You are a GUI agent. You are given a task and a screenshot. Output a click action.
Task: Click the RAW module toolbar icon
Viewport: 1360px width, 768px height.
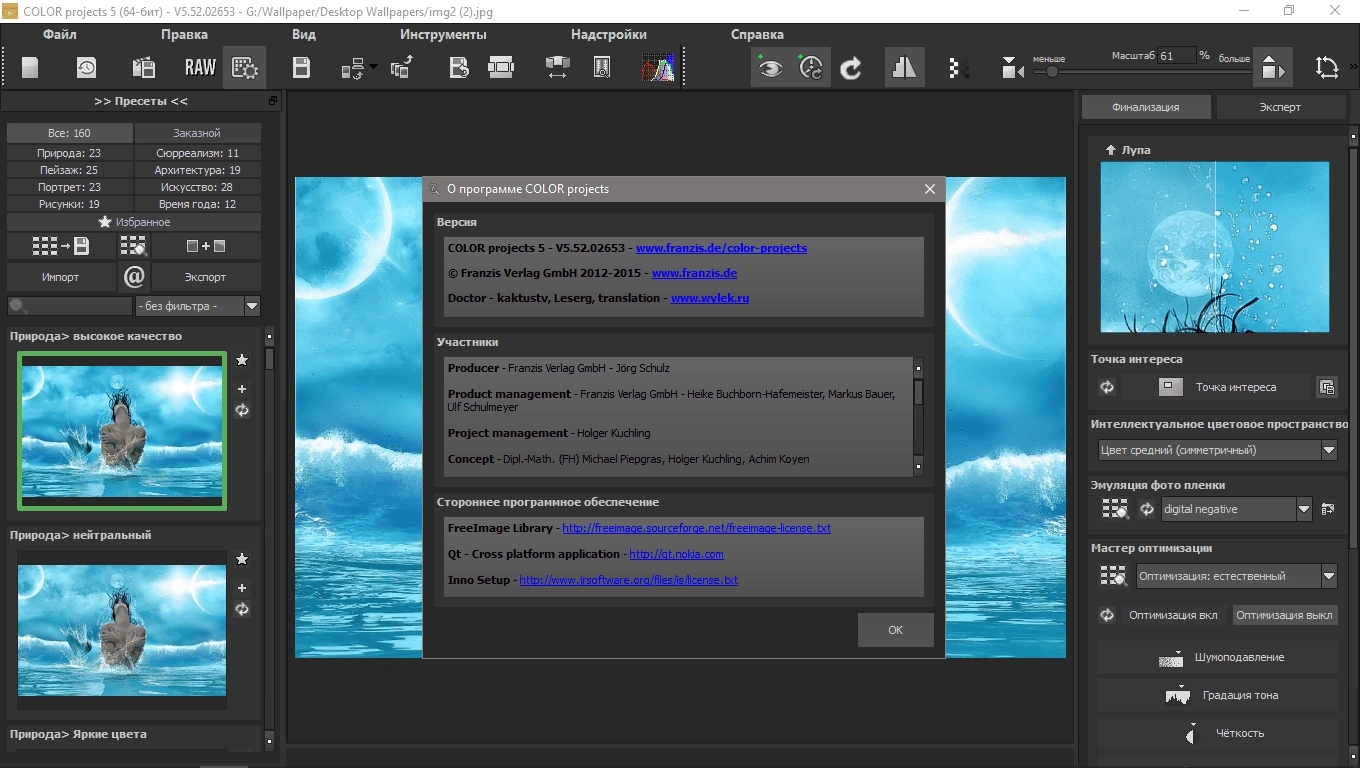click(x=200, y=67)
